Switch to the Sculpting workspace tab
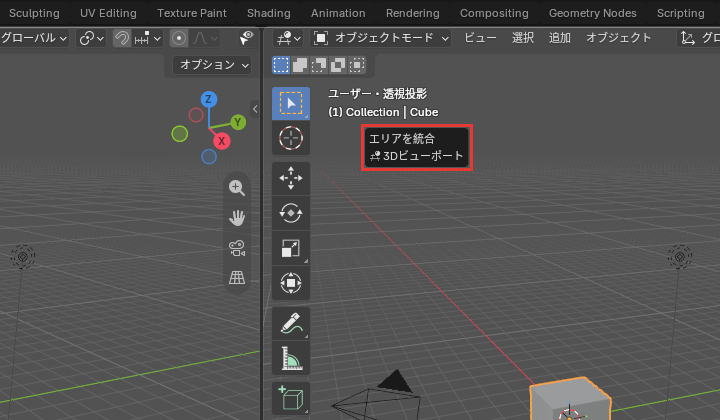720x420 pixels. [x=34, y=13]
